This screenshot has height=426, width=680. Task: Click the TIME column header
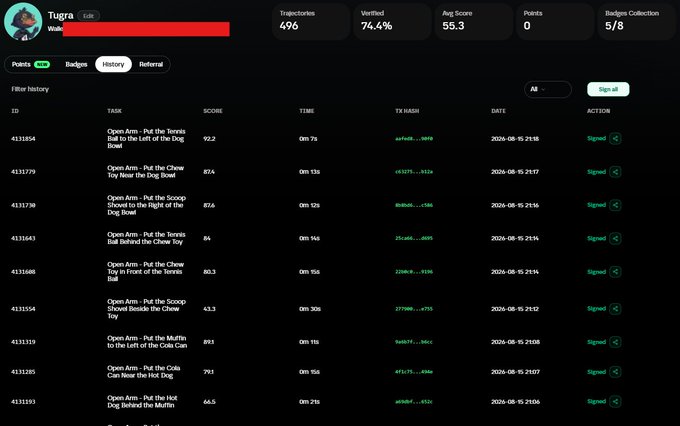[307, 111]
